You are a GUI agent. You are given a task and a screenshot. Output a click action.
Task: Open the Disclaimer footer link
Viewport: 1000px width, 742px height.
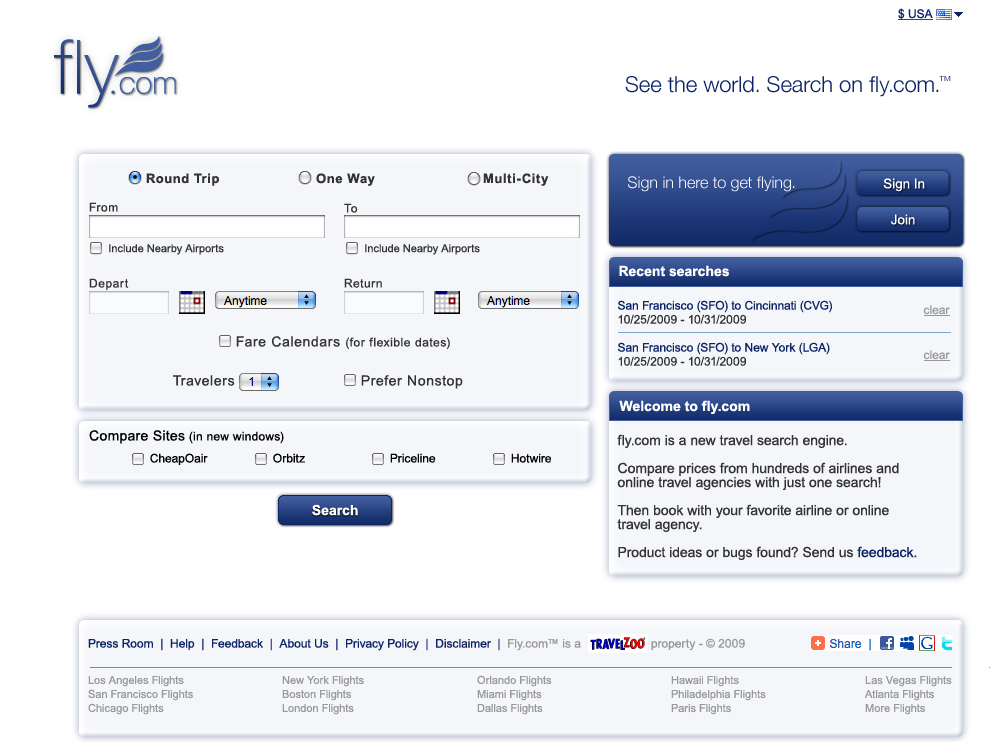463,644
